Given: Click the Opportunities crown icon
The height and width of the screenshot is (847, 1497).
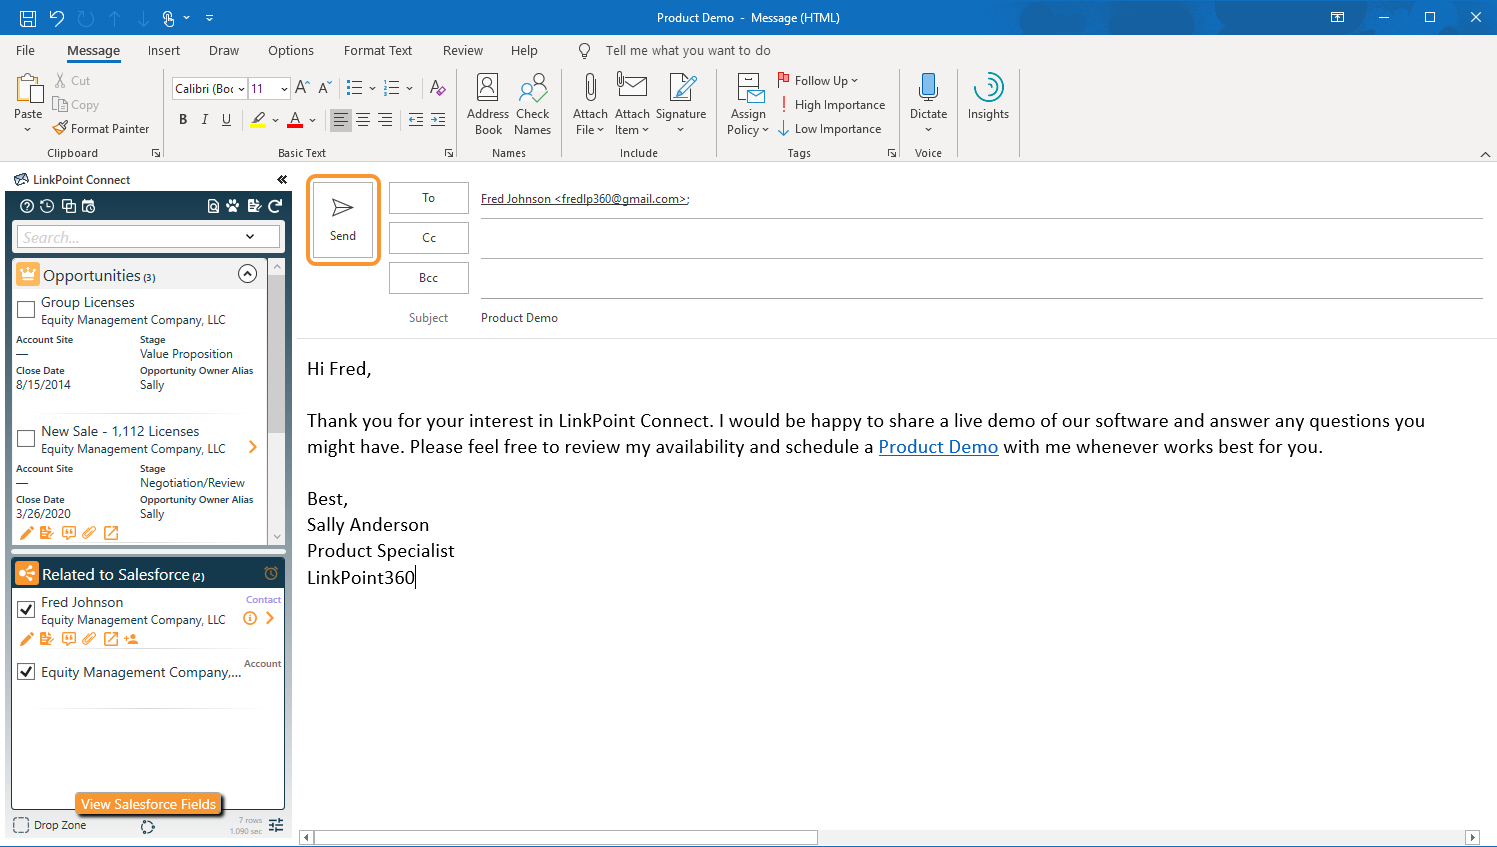Looking at the screenshot, I should [28, 274].
